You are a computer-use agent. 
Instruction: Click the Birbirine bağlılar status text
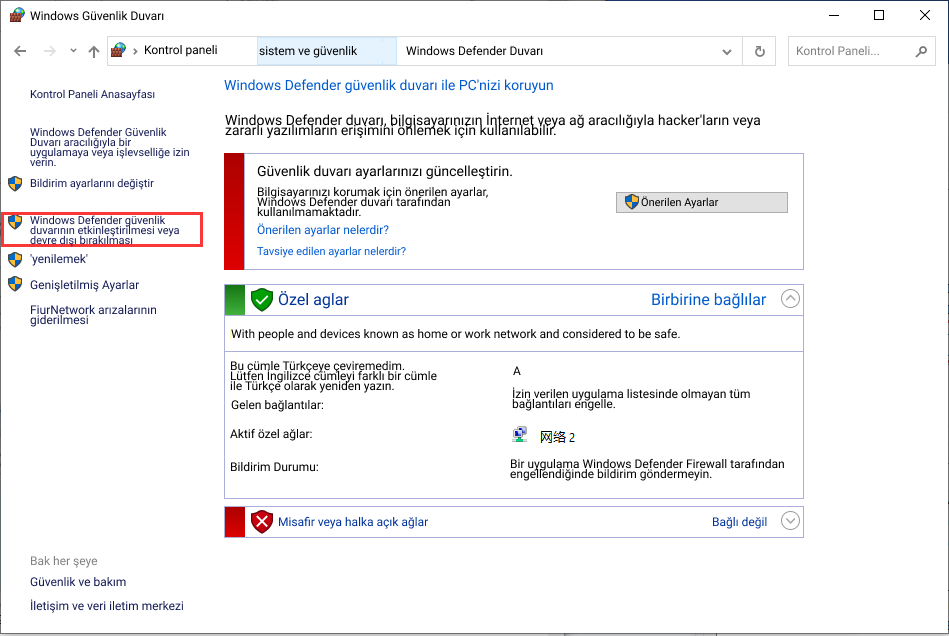(709, 300)
